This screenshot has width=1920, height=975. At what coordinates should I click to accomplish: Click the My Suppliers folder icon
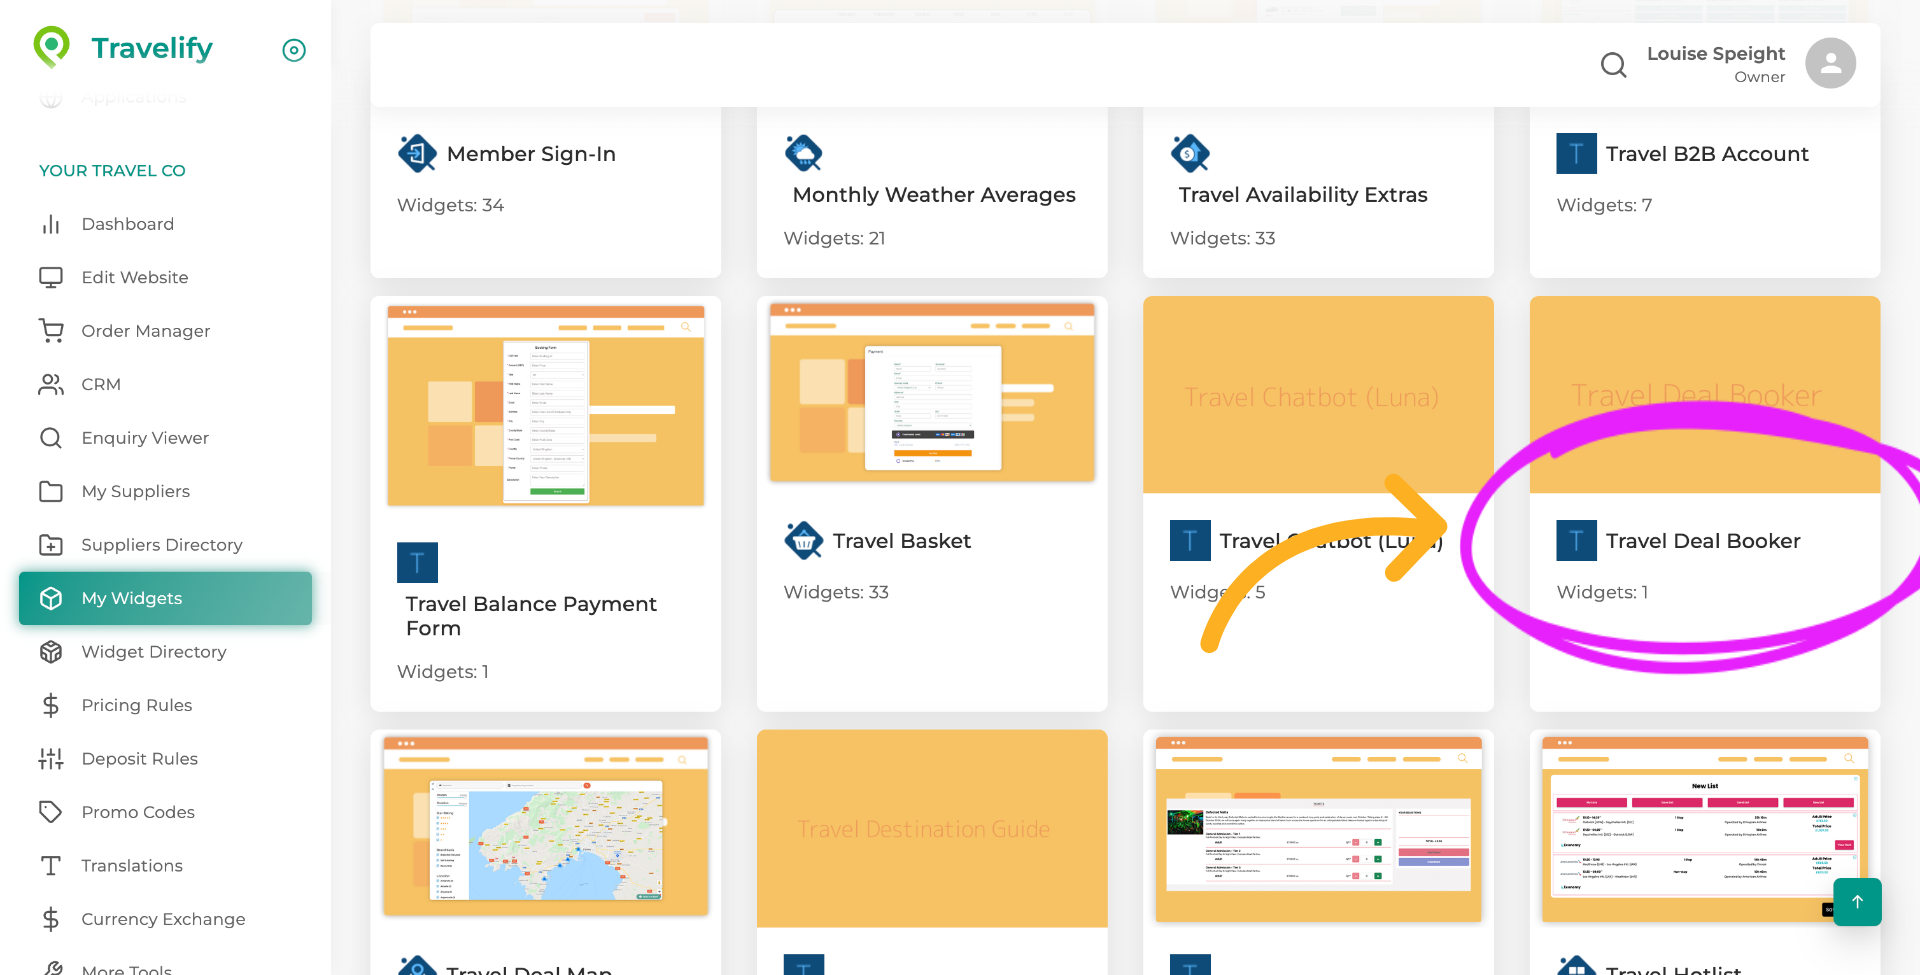pyautogui.click(x=51, y=491)
